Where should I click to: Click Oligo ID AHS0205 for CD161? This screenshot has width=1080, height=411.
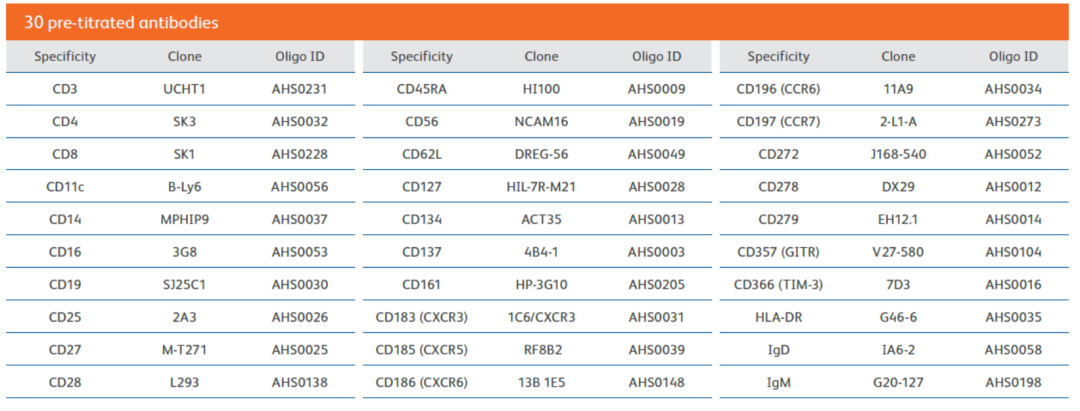point(656,285)
